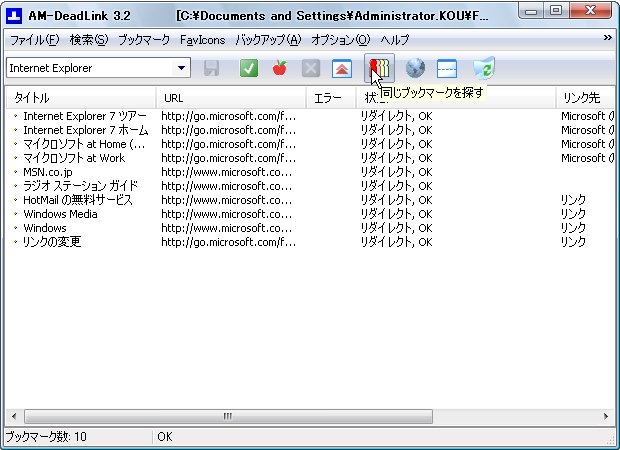Select the マイクロソフト at Work bookmark

[74, 158]
